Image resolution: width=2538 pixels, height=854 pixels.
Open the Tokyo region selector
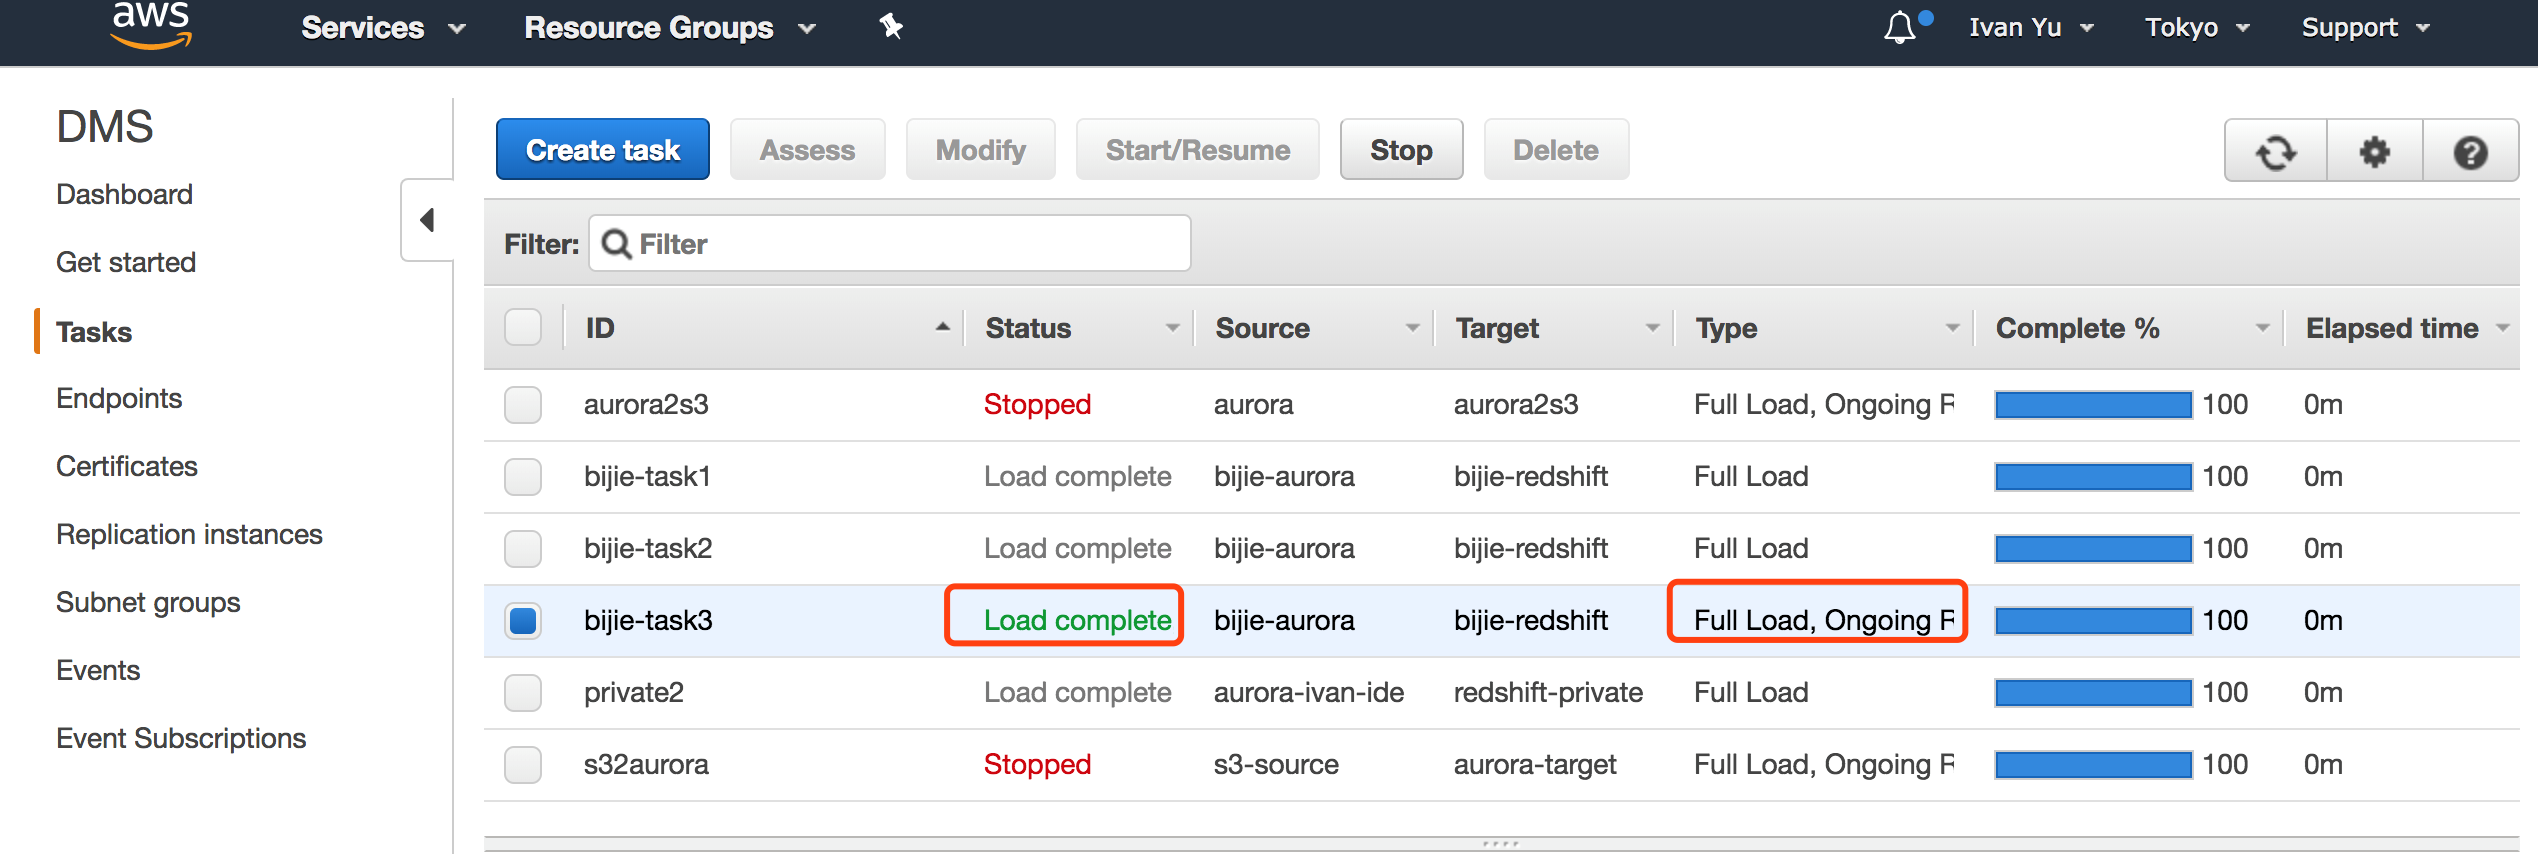2197,28
